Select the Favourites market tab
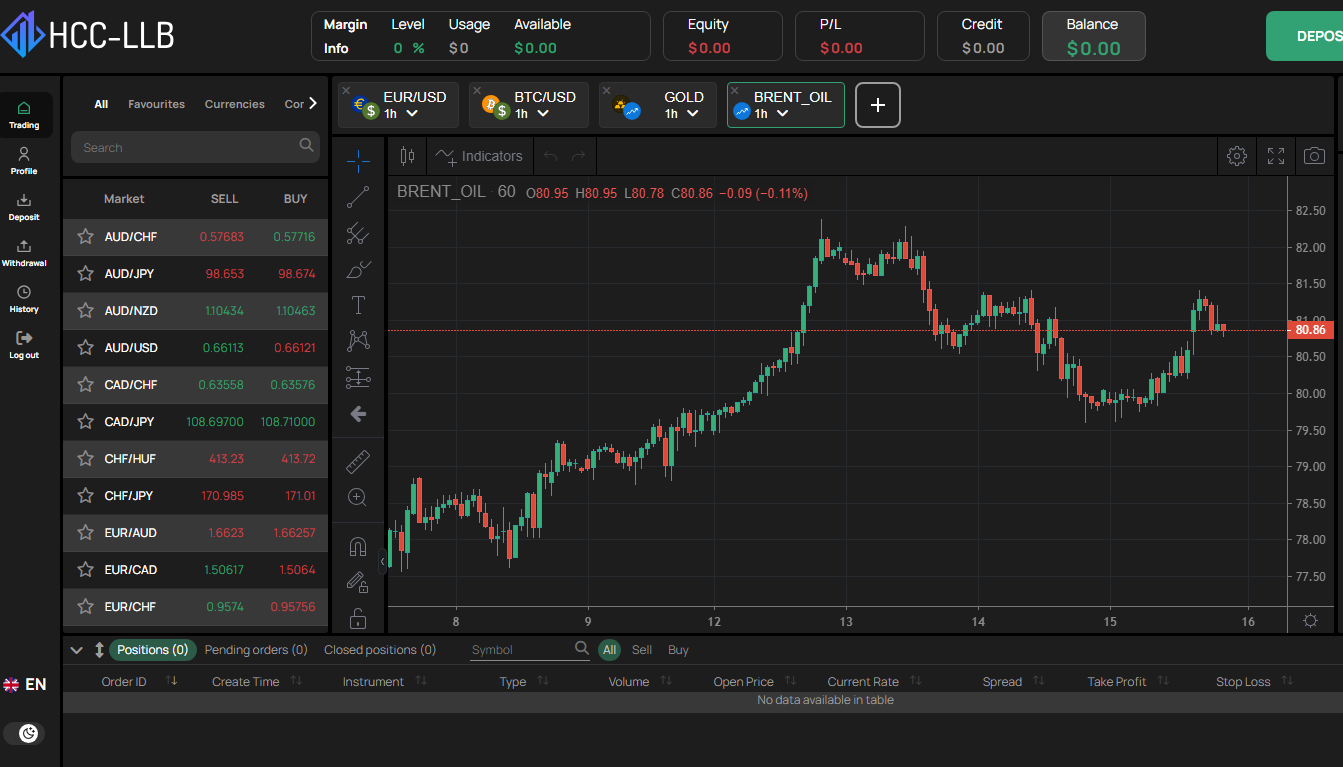This screenshot has height=767, width=1343. click(x=156, y=104)
